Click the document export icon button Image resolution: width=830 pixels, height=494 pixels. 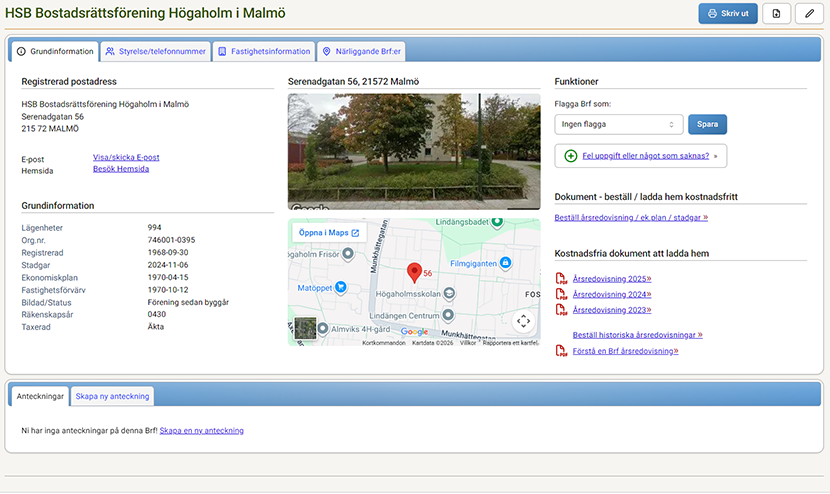point(777,14)
